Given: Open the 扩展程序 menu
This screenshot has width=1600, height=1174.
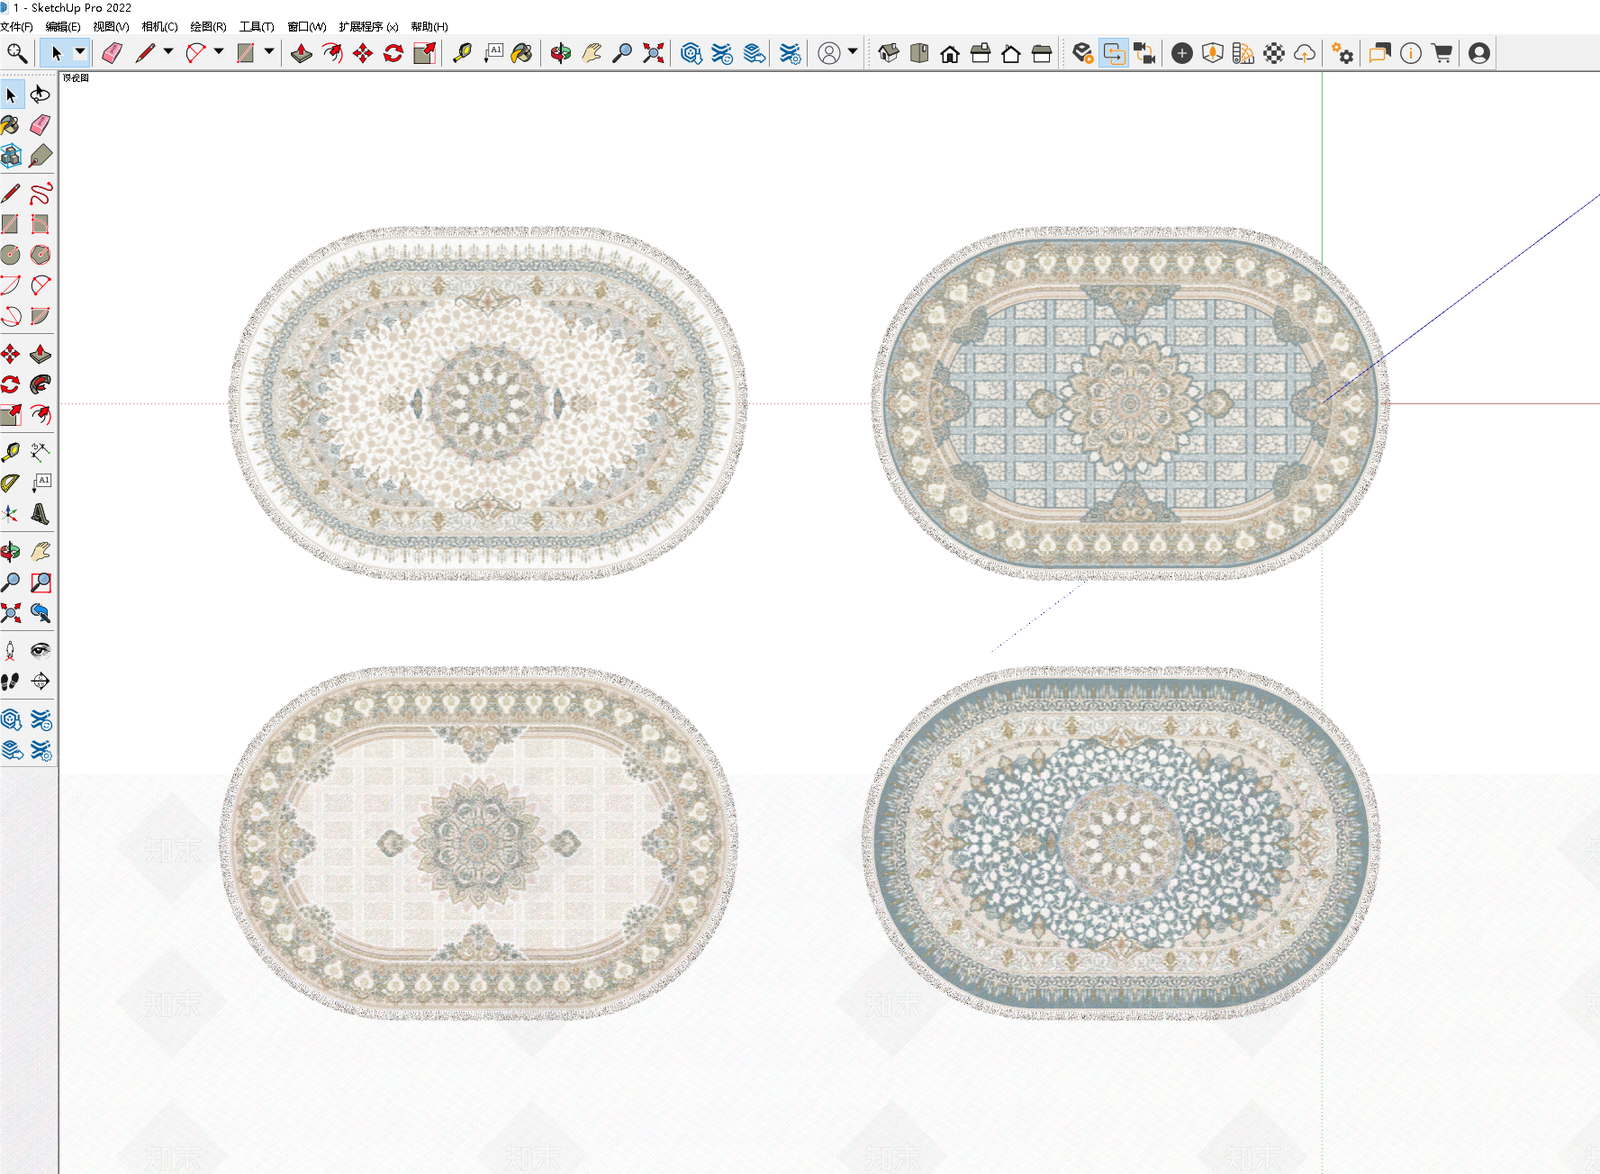Looking at the screenshot, I should (x=368, y=27).
